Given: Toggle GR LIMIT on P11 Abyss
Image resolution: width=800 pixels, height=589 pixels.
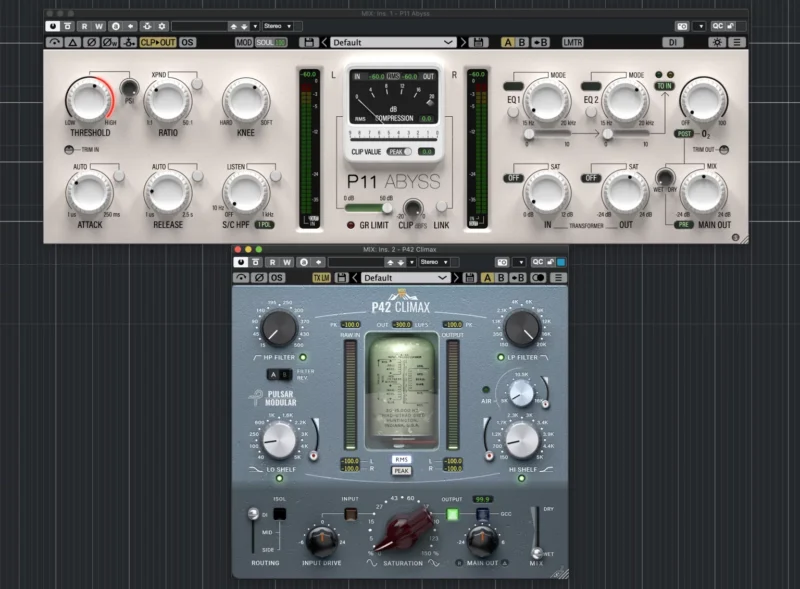Looking at the screenshot, I should (x=351, y=225).
